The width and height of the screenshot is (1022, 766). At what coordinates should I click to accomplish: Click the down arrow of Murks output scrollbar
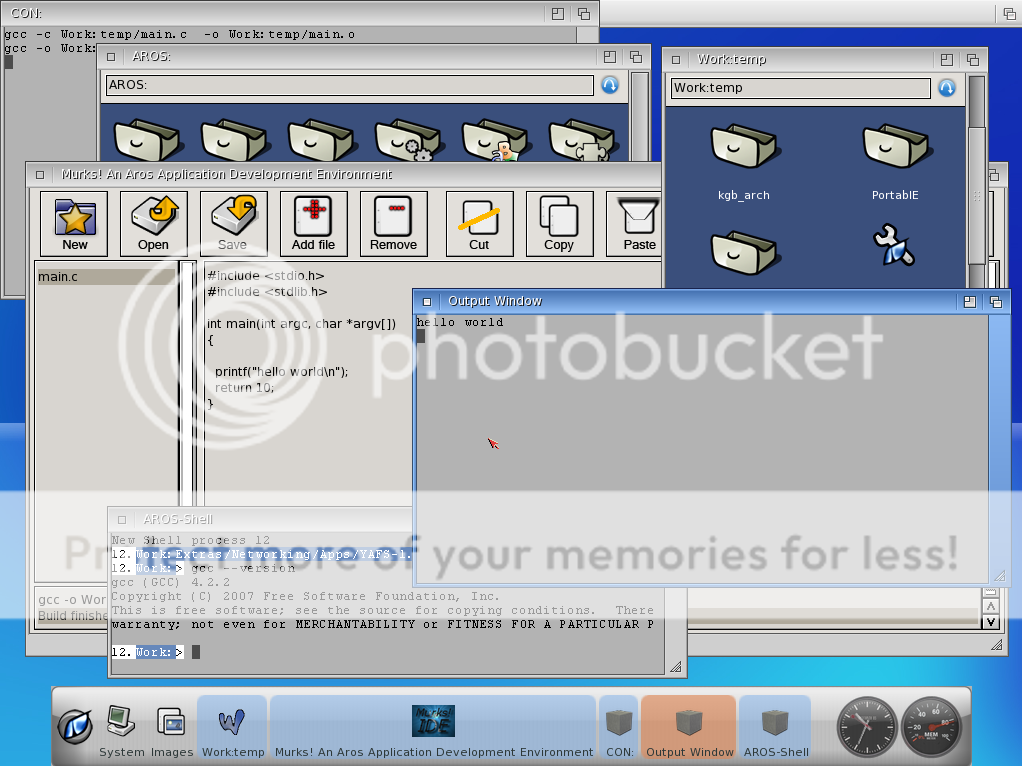coord(991,623)
